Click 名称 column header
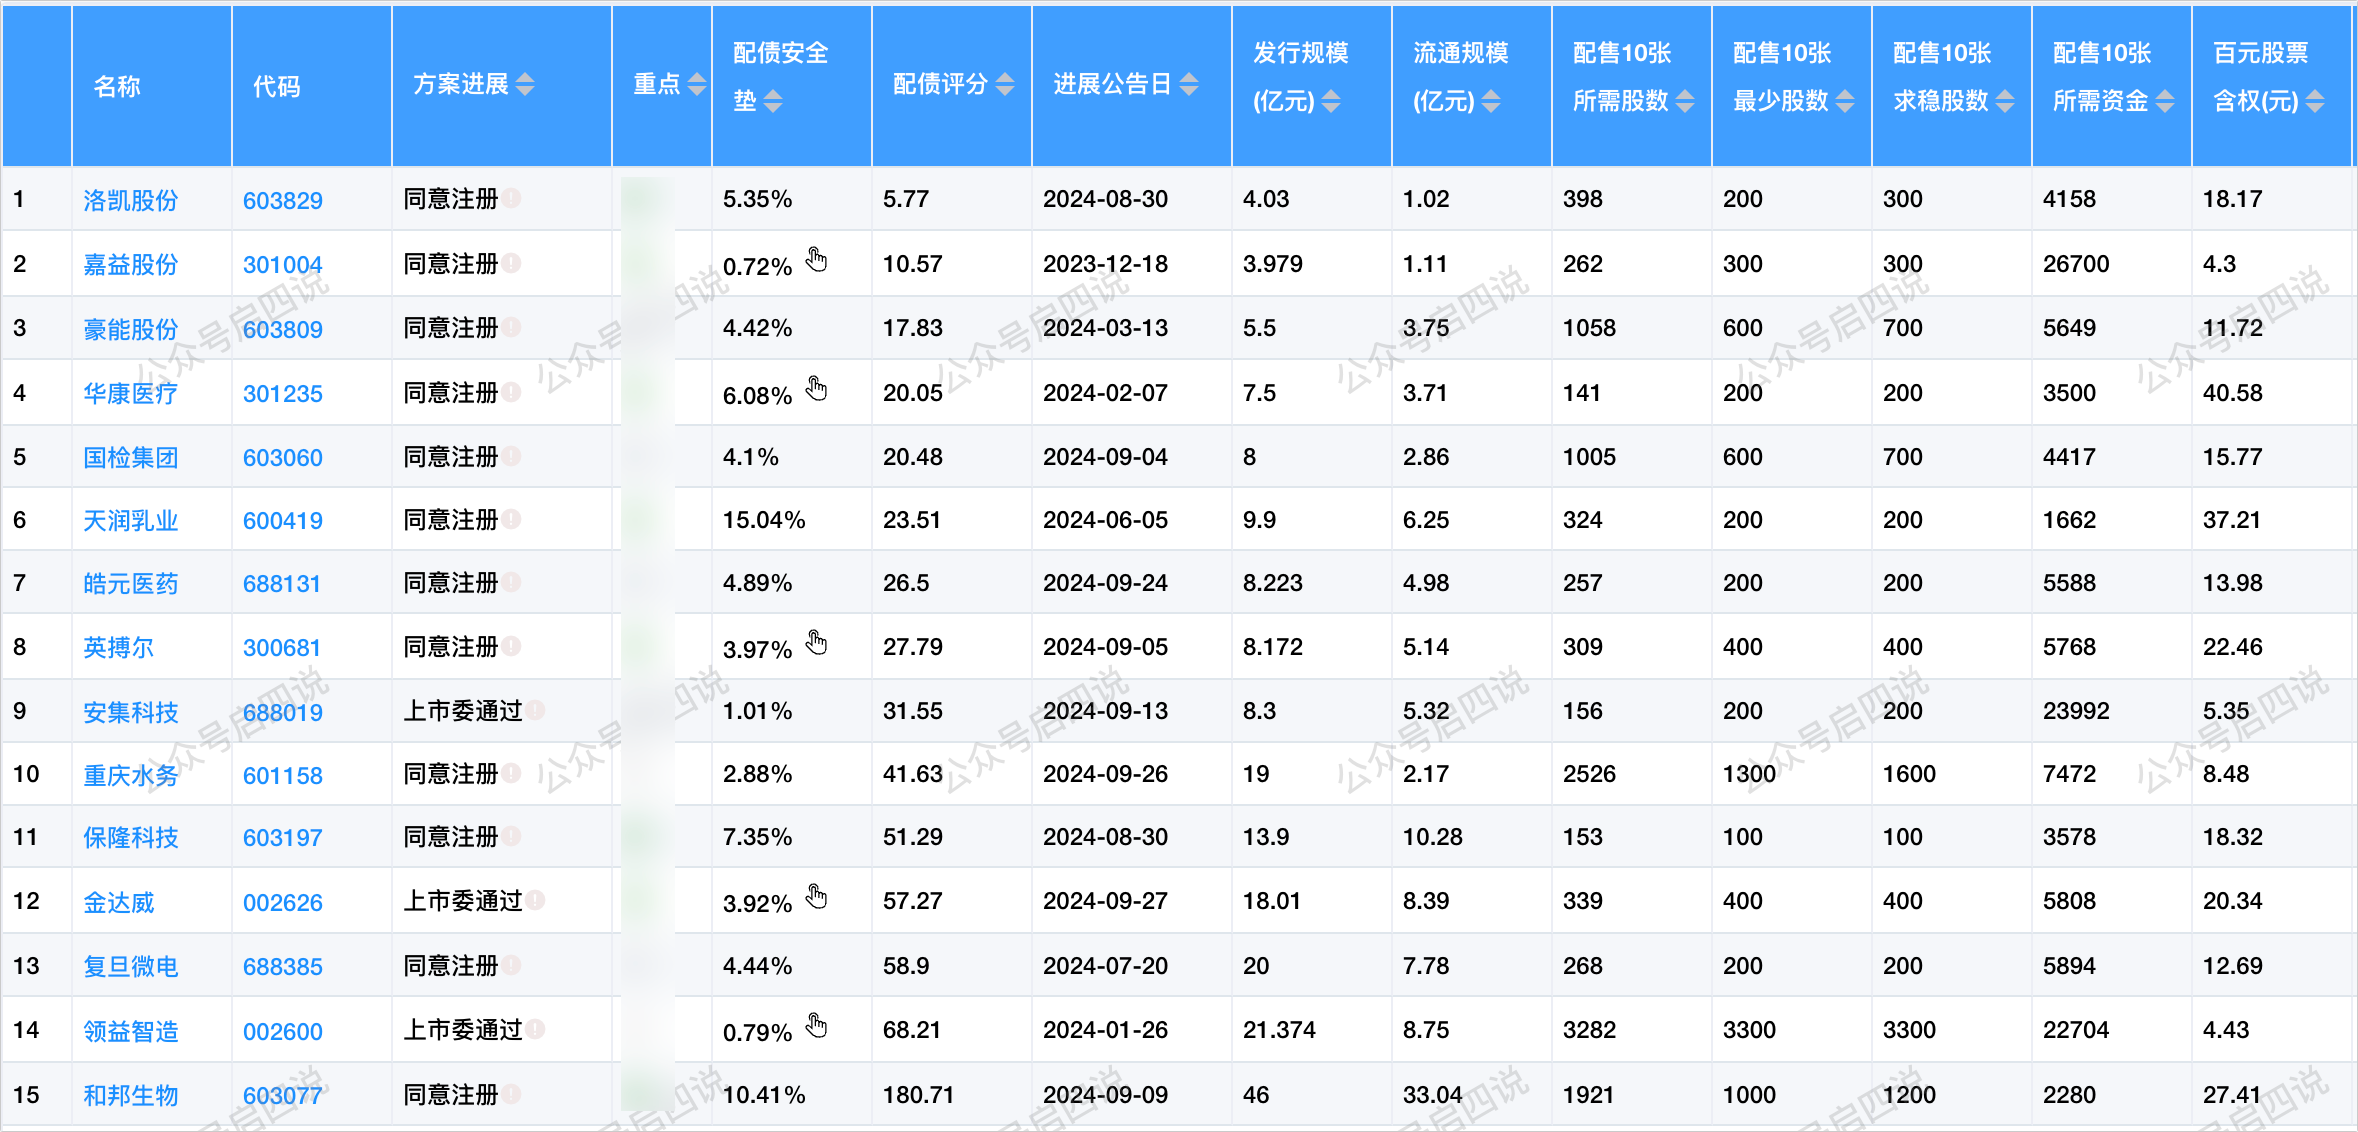 click(x=117, y=86)
